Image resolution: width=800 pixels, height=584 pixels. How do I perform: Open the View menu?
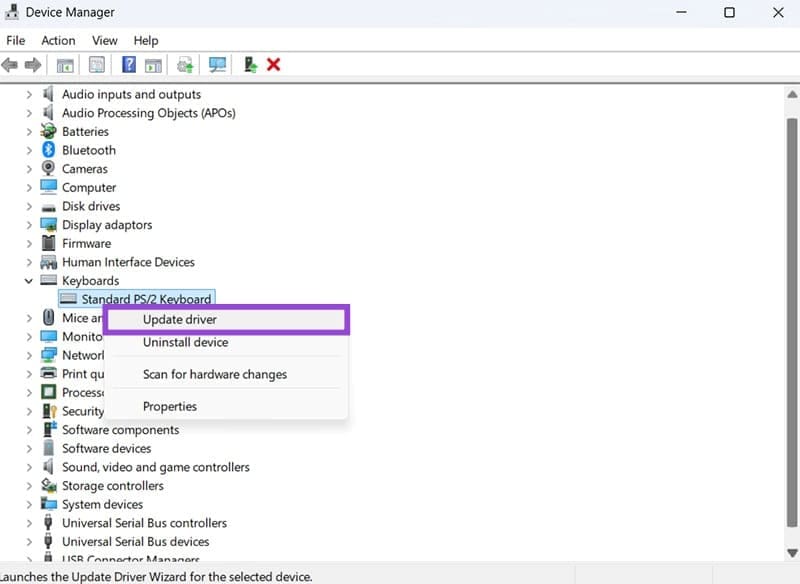104,40
